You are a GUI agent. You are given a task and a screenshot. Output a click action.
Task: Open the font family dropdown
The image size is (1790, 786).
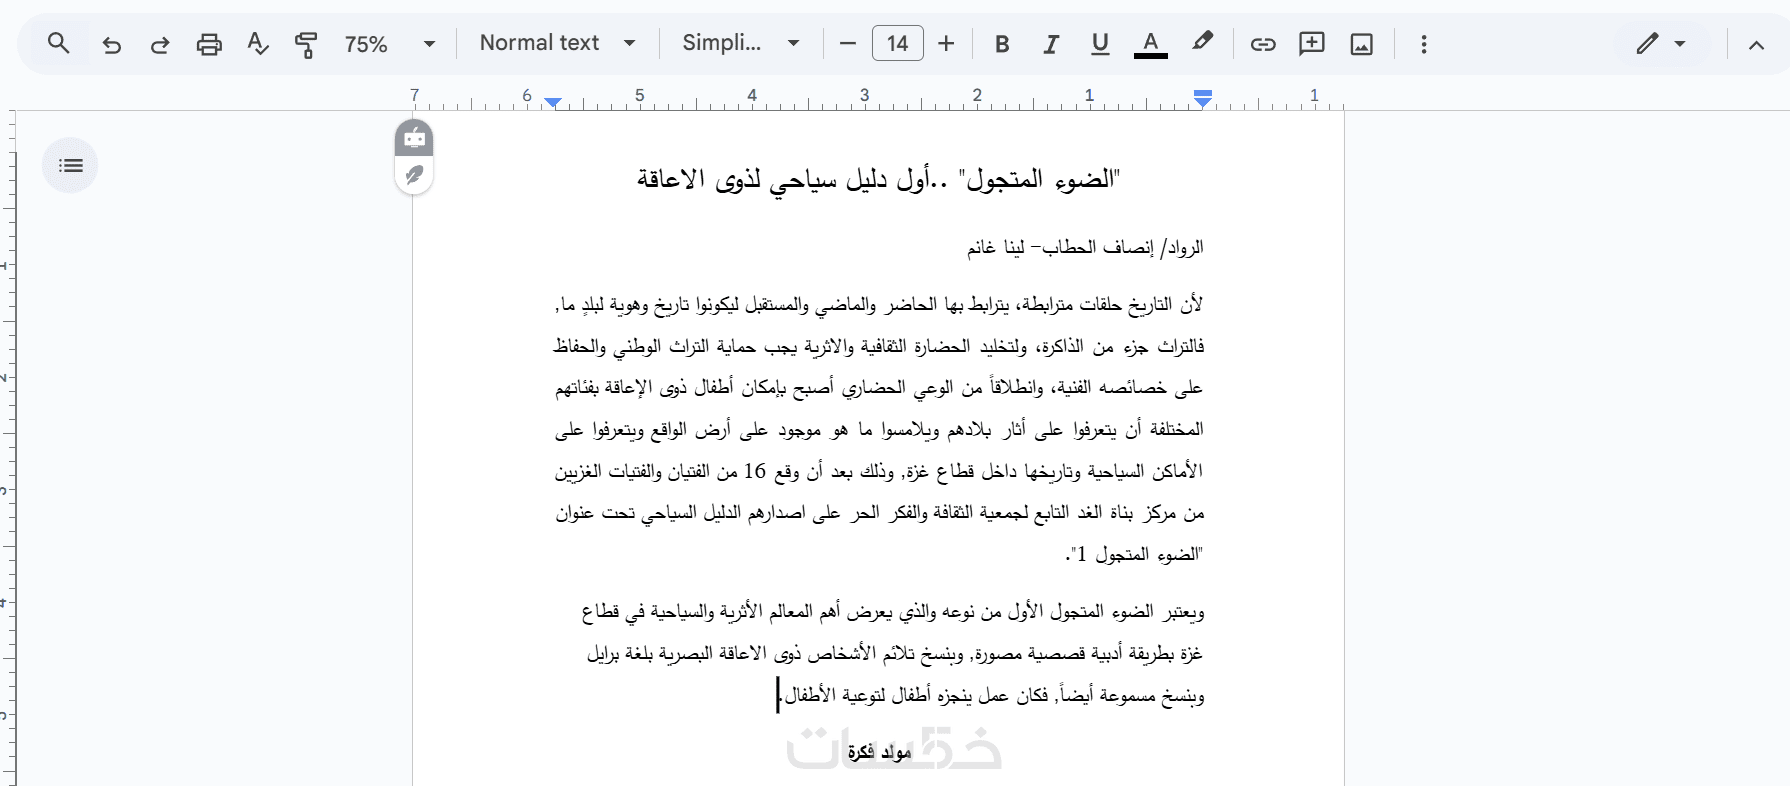(x=741, y=43)
